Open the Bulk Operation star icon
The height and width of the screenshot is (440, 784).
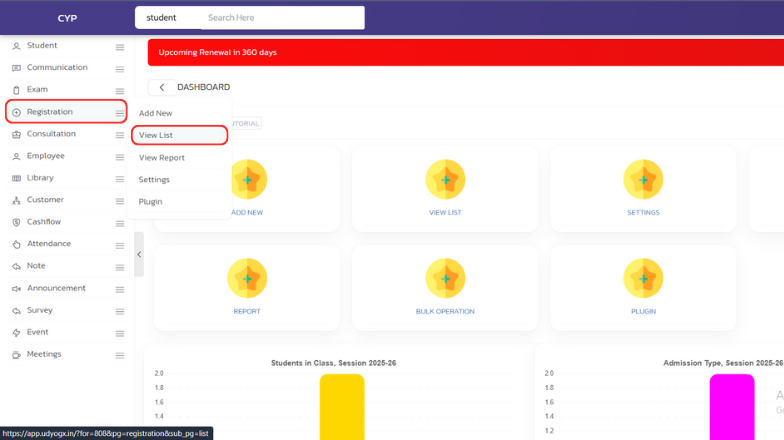point(445,278)
